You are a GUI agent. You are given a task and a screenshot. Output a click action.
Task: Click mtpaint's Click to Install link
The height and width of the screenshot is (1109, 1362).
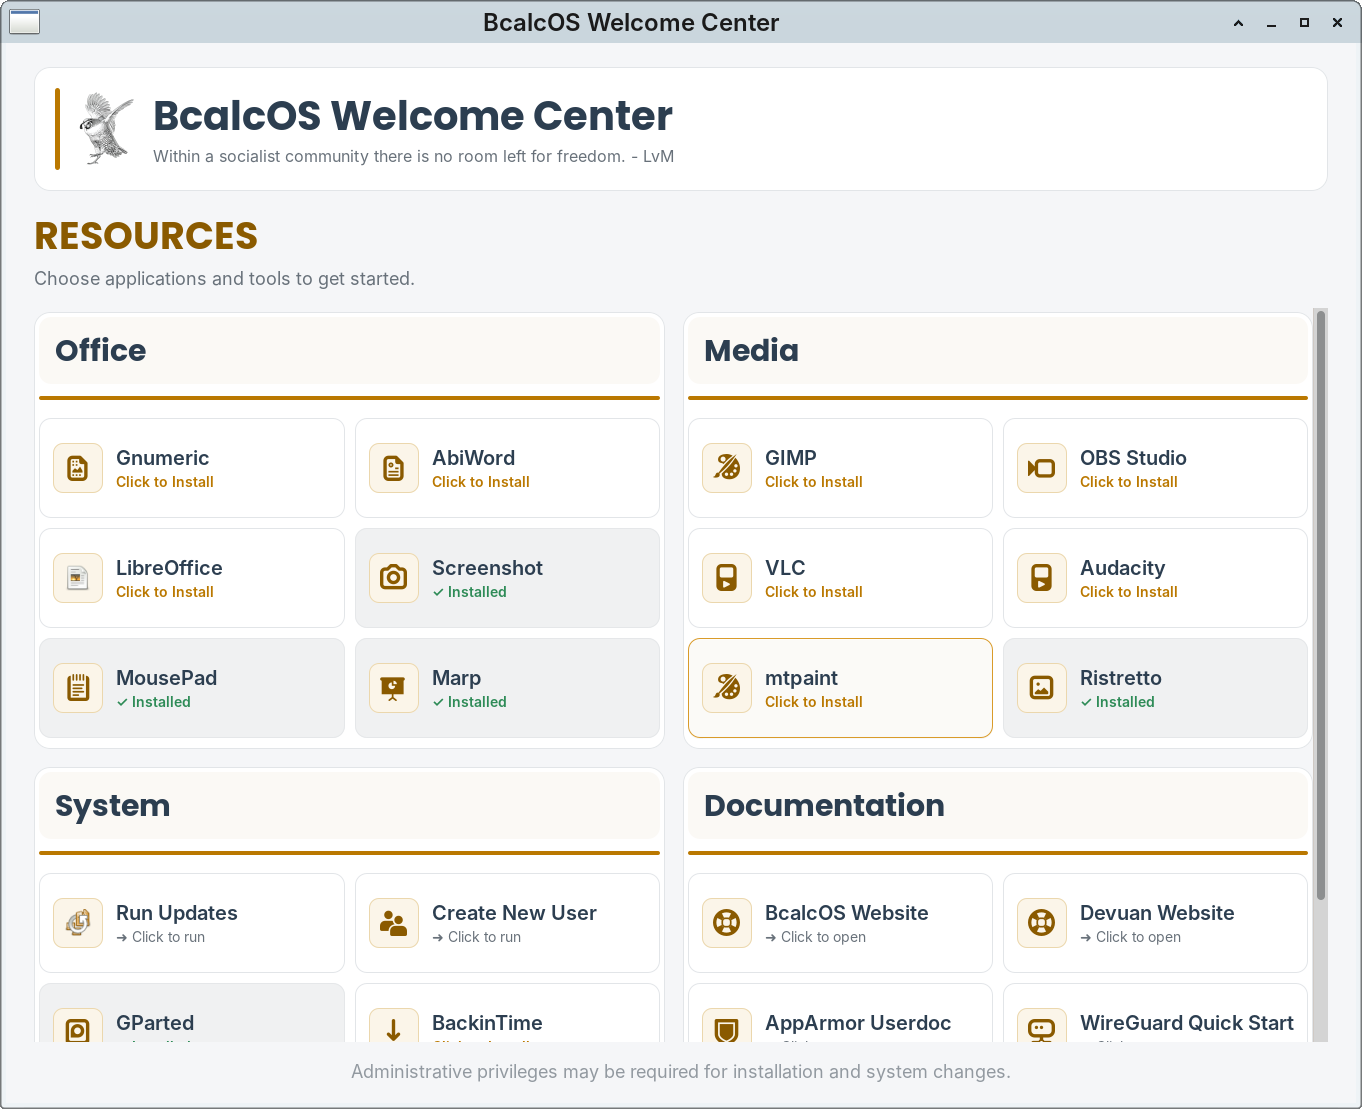[814, 702]
